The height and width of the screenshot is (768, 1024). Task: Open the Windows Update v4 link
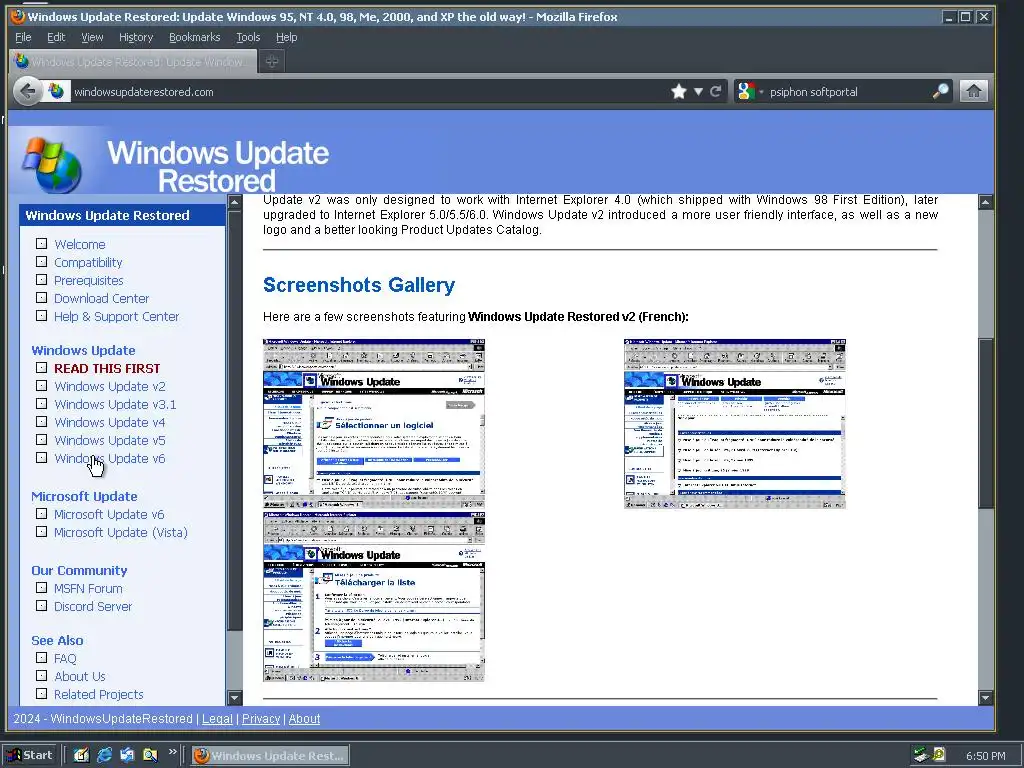click(110, 423)
